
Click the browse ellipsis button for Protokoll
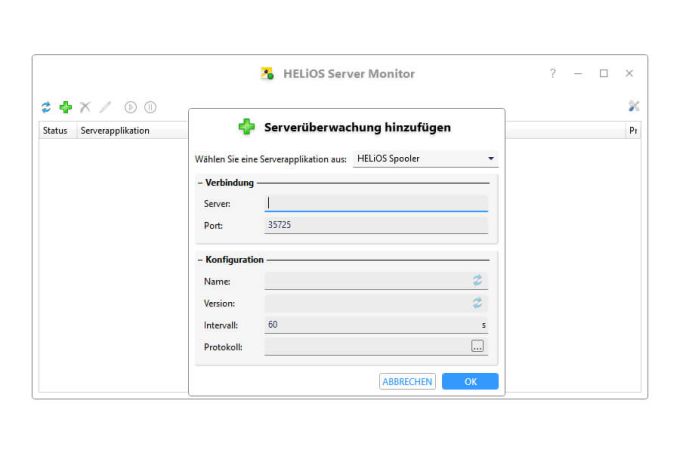(477, 346)
